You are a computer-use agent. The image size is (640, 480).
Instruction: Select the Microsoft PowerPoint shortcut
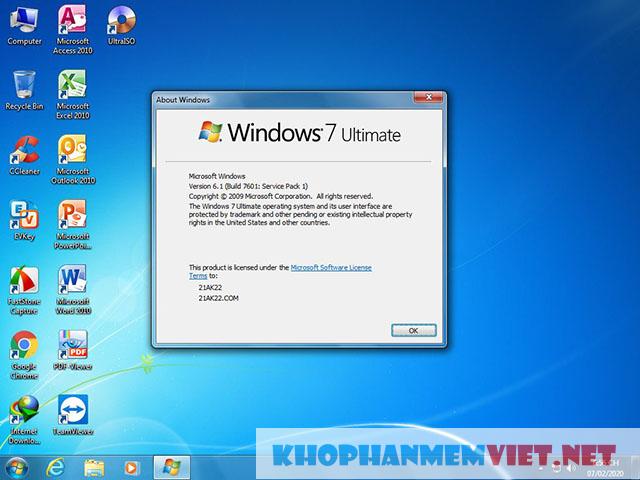[x=73, y=224]
